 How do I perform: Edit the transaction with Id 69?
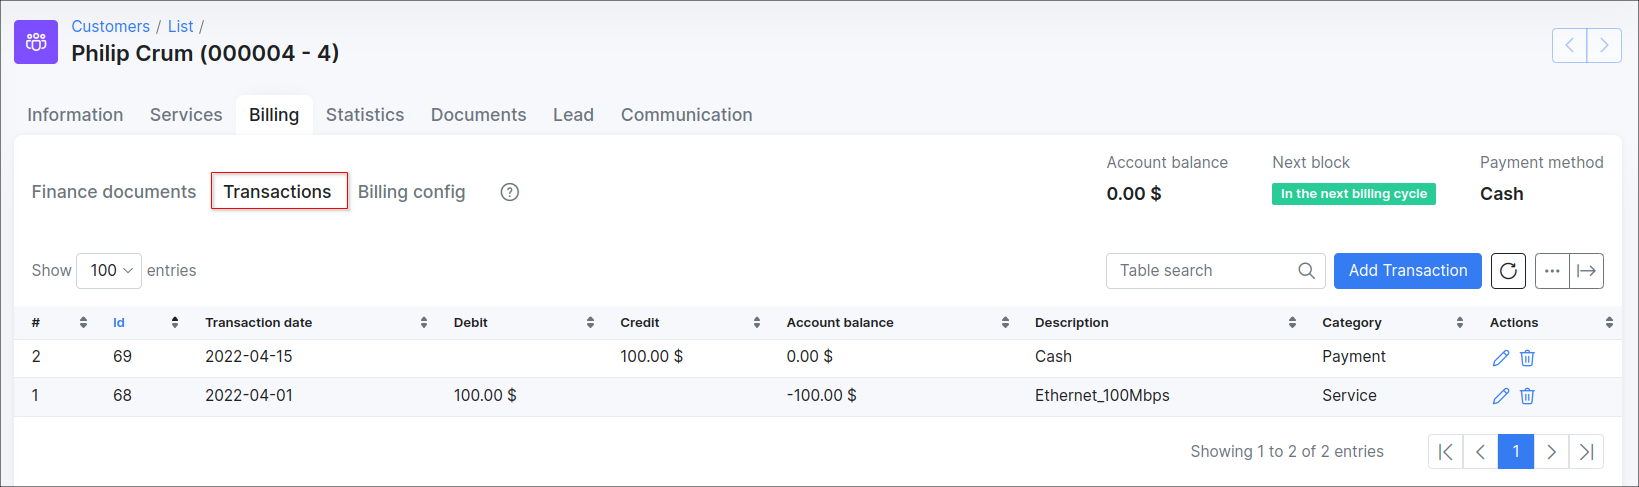pos(1500,358)
